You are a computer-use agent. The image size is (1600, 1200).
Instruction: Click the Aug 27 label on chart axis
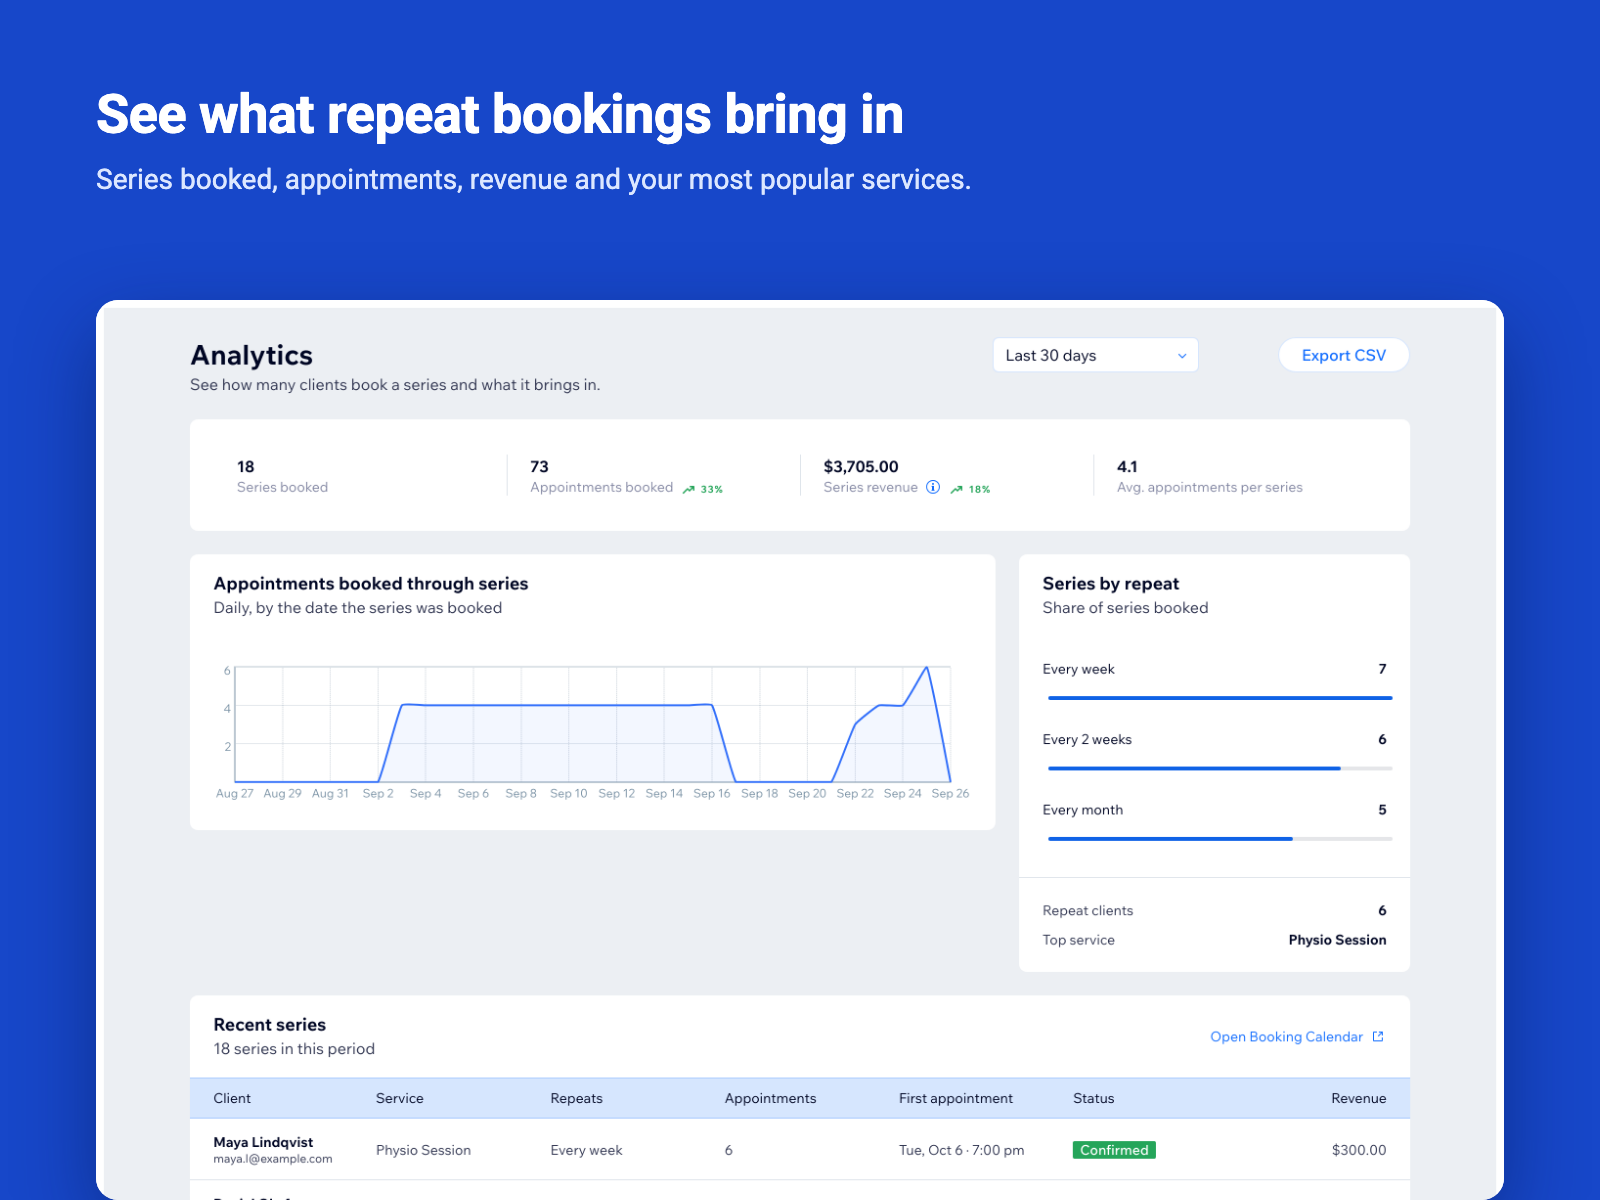[235, 793]
